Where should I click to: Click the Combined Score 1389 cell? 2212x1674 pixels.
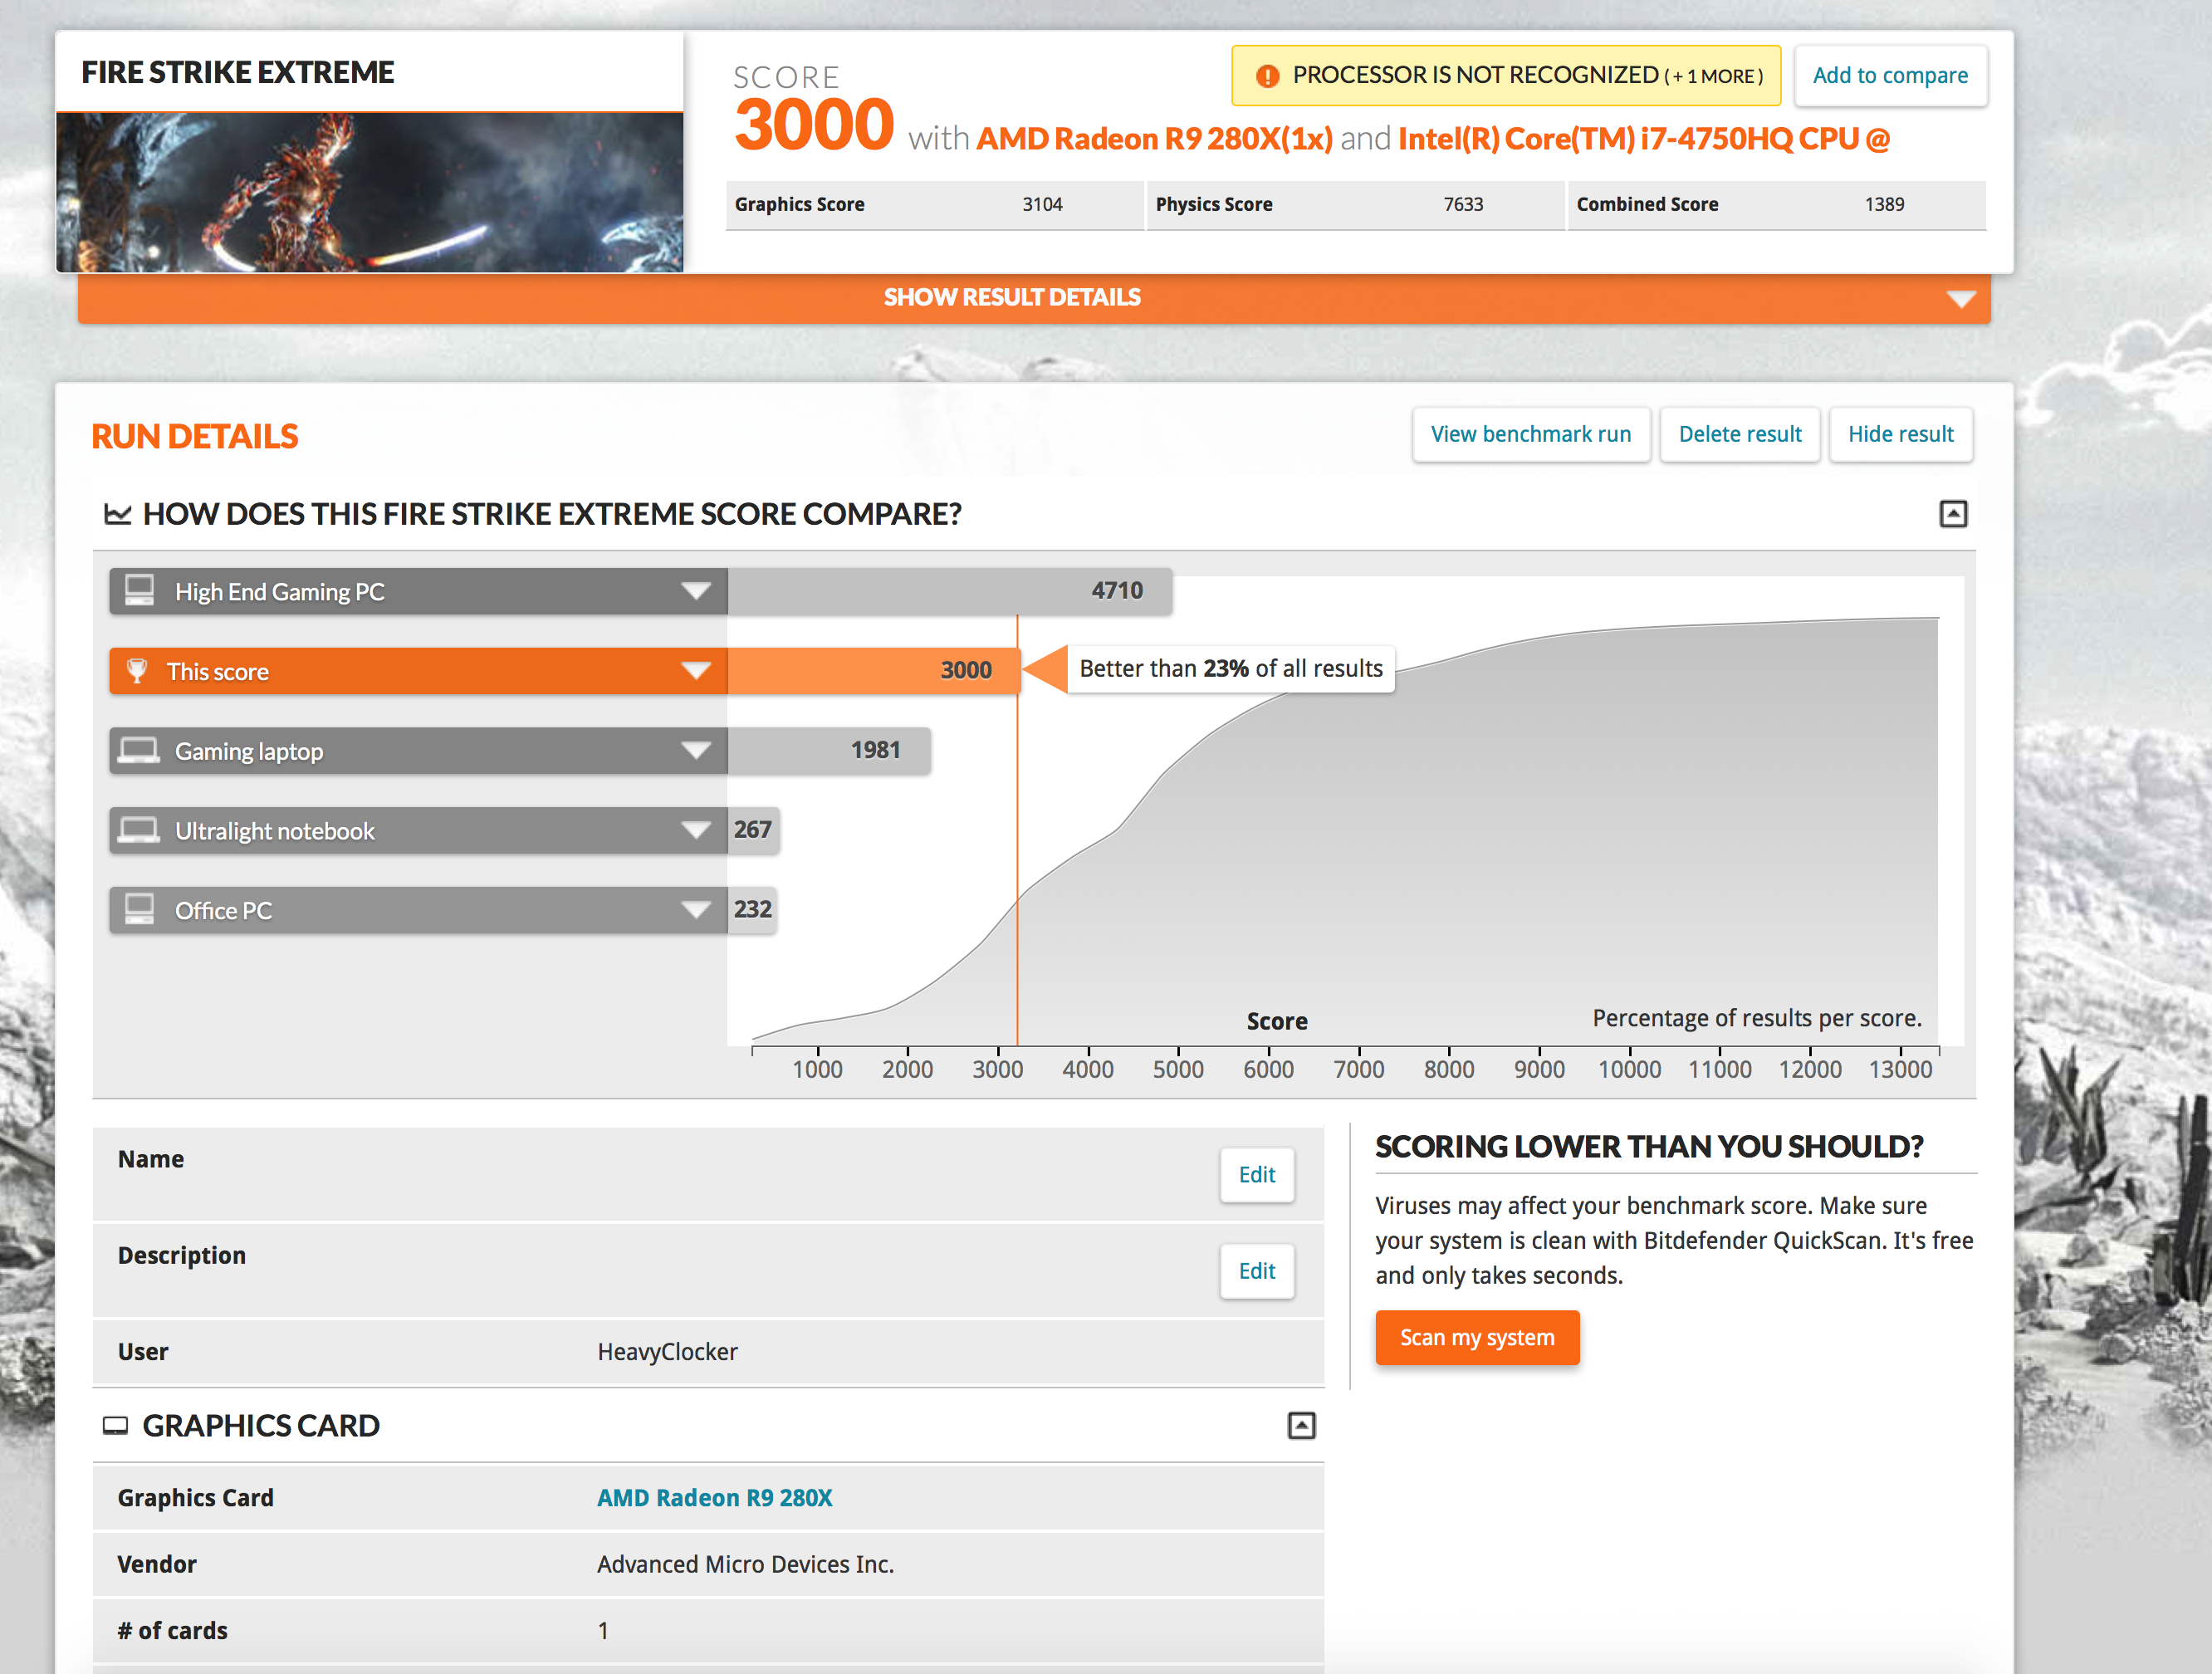[1776, 205]
